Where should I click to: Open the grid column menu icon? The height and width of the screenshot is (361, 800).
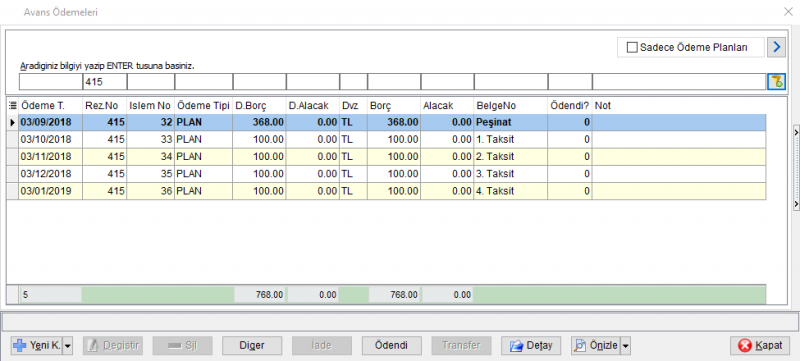[13, 106]
